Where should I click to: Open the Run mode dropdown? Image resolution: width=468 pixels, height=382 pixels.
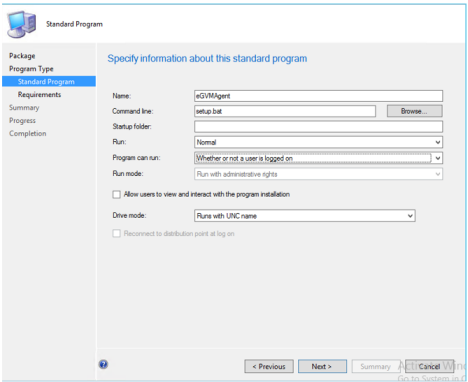tap(318, 174)
